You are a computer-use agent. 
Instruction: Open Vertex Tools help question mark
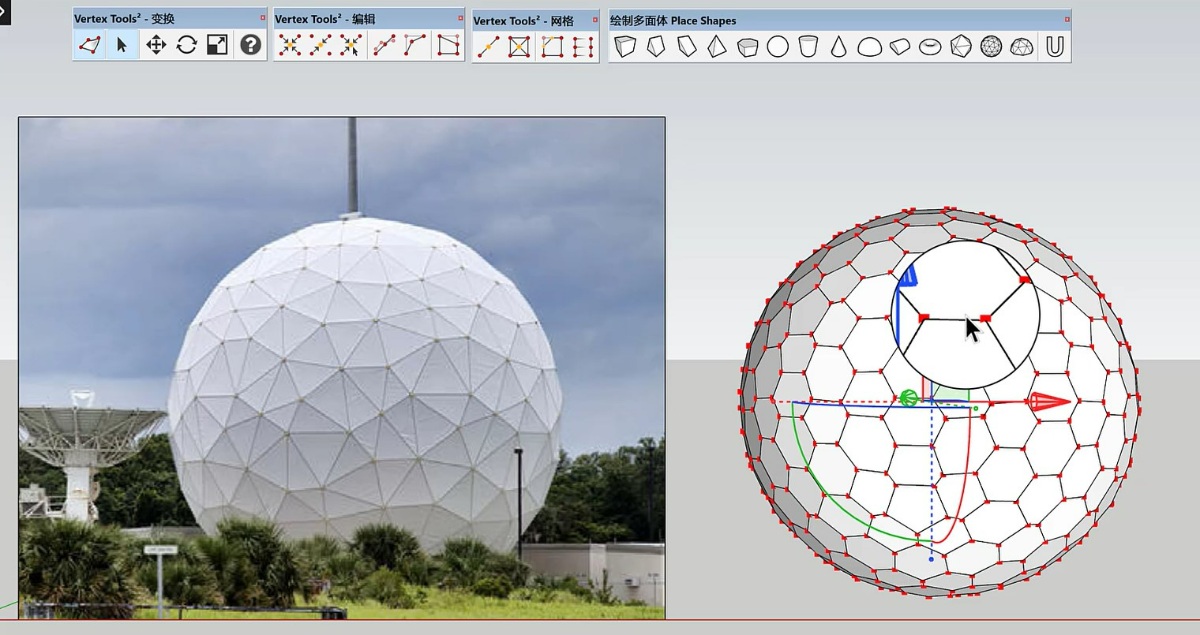(x=250, y=45)
